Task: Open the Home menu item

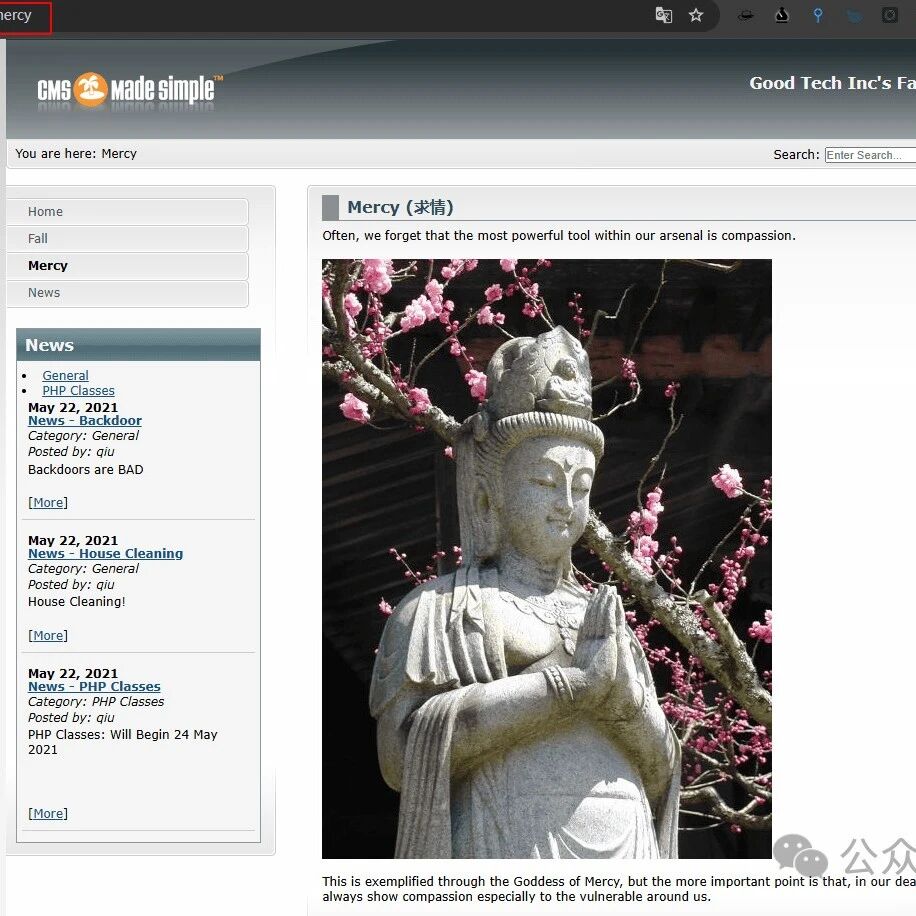Action: (127, 211)
